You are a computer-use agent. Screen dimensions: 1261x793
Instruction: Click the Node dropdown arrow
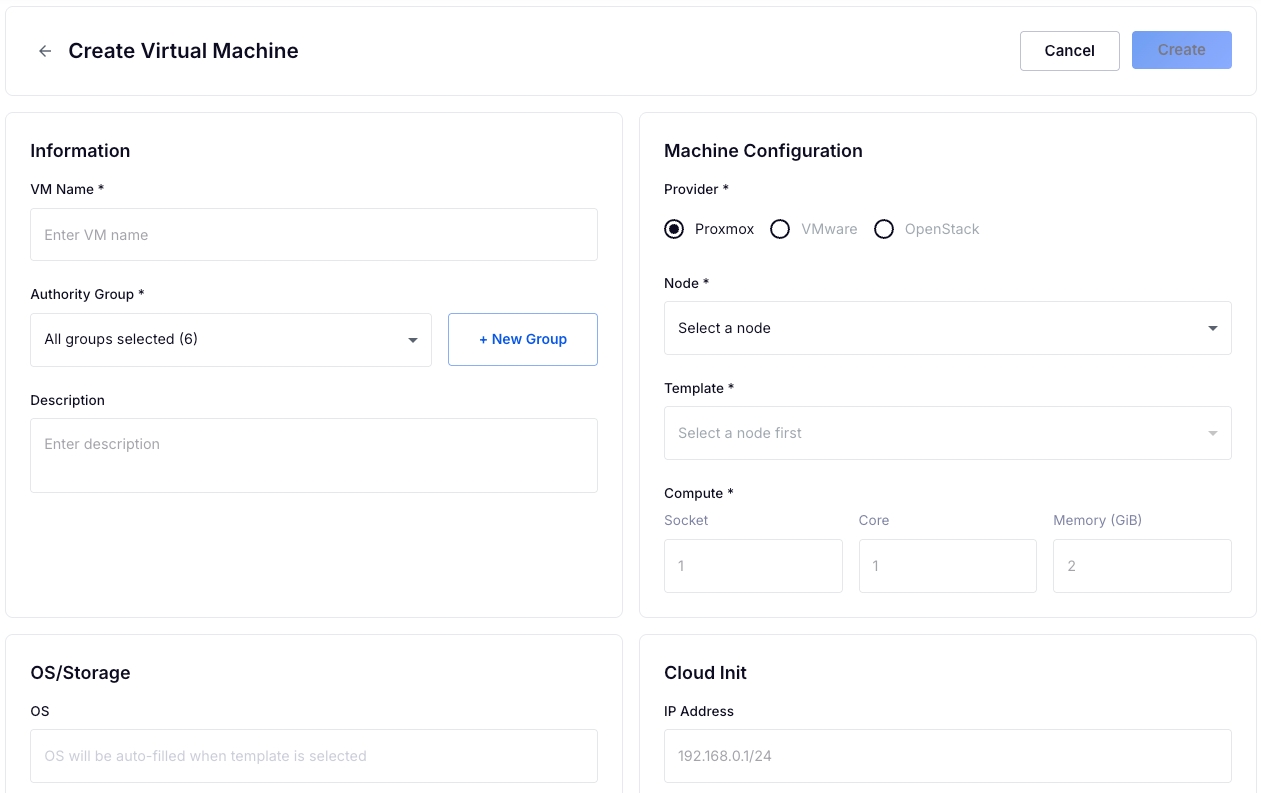(1212, 328)
